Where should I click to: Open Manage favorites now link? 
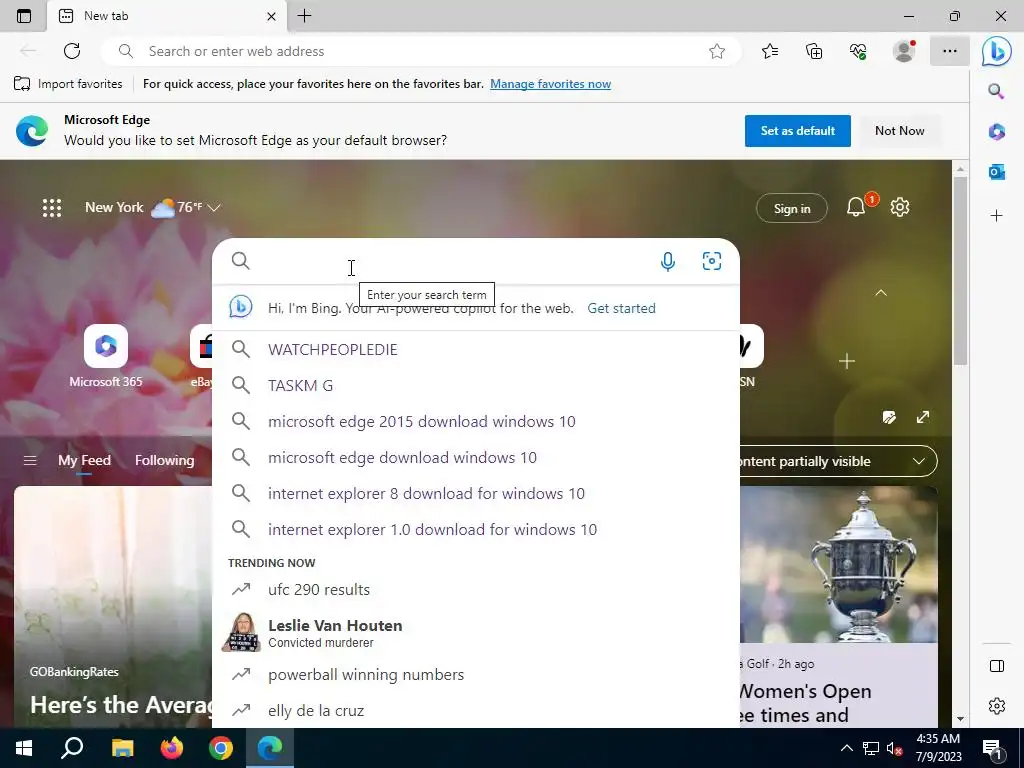coord(551,84)
